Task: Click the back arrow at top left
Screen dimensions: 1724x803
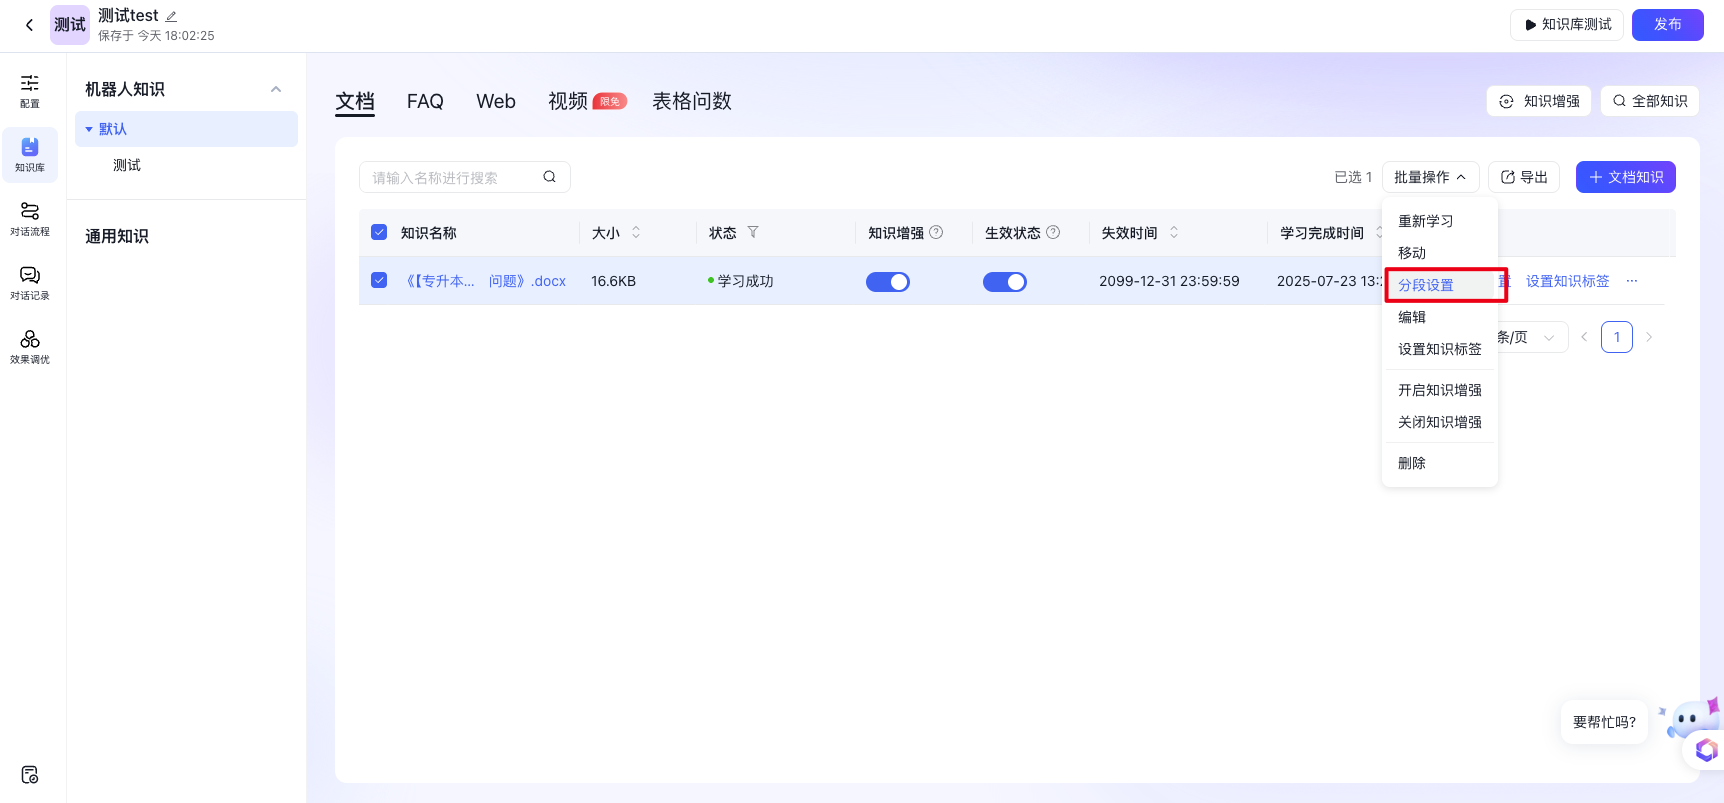Action: click(29, 25)
